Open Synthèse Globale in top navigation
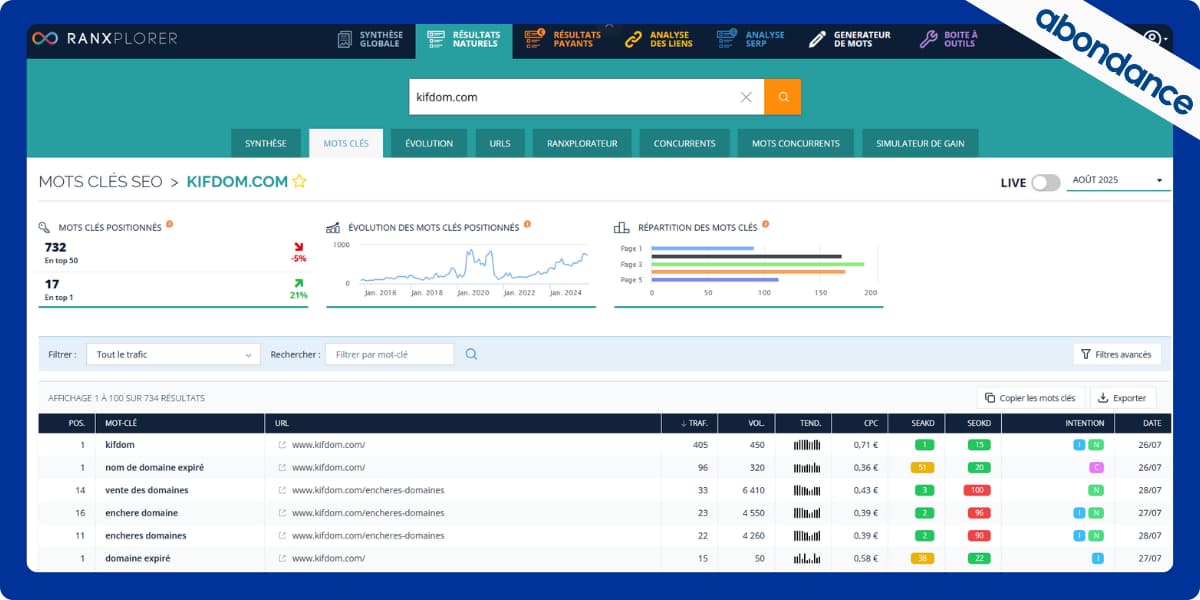This screenshot has width=1200, height=600. 370,39
